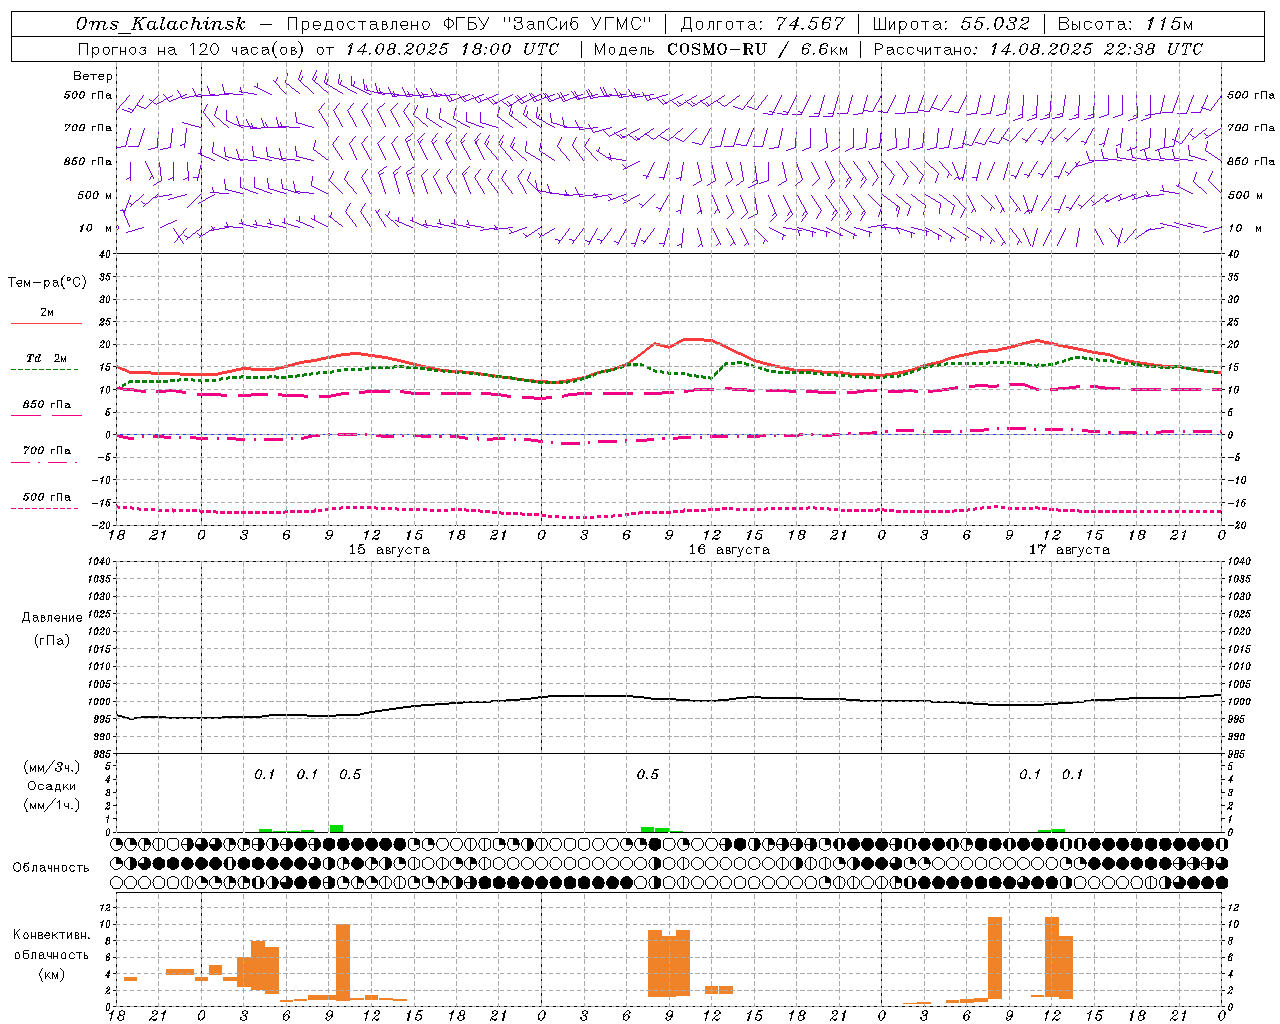Select the 'Предоставлено ФГБУ "ЗапСиб УГМС"' text

tap(471, 24)
